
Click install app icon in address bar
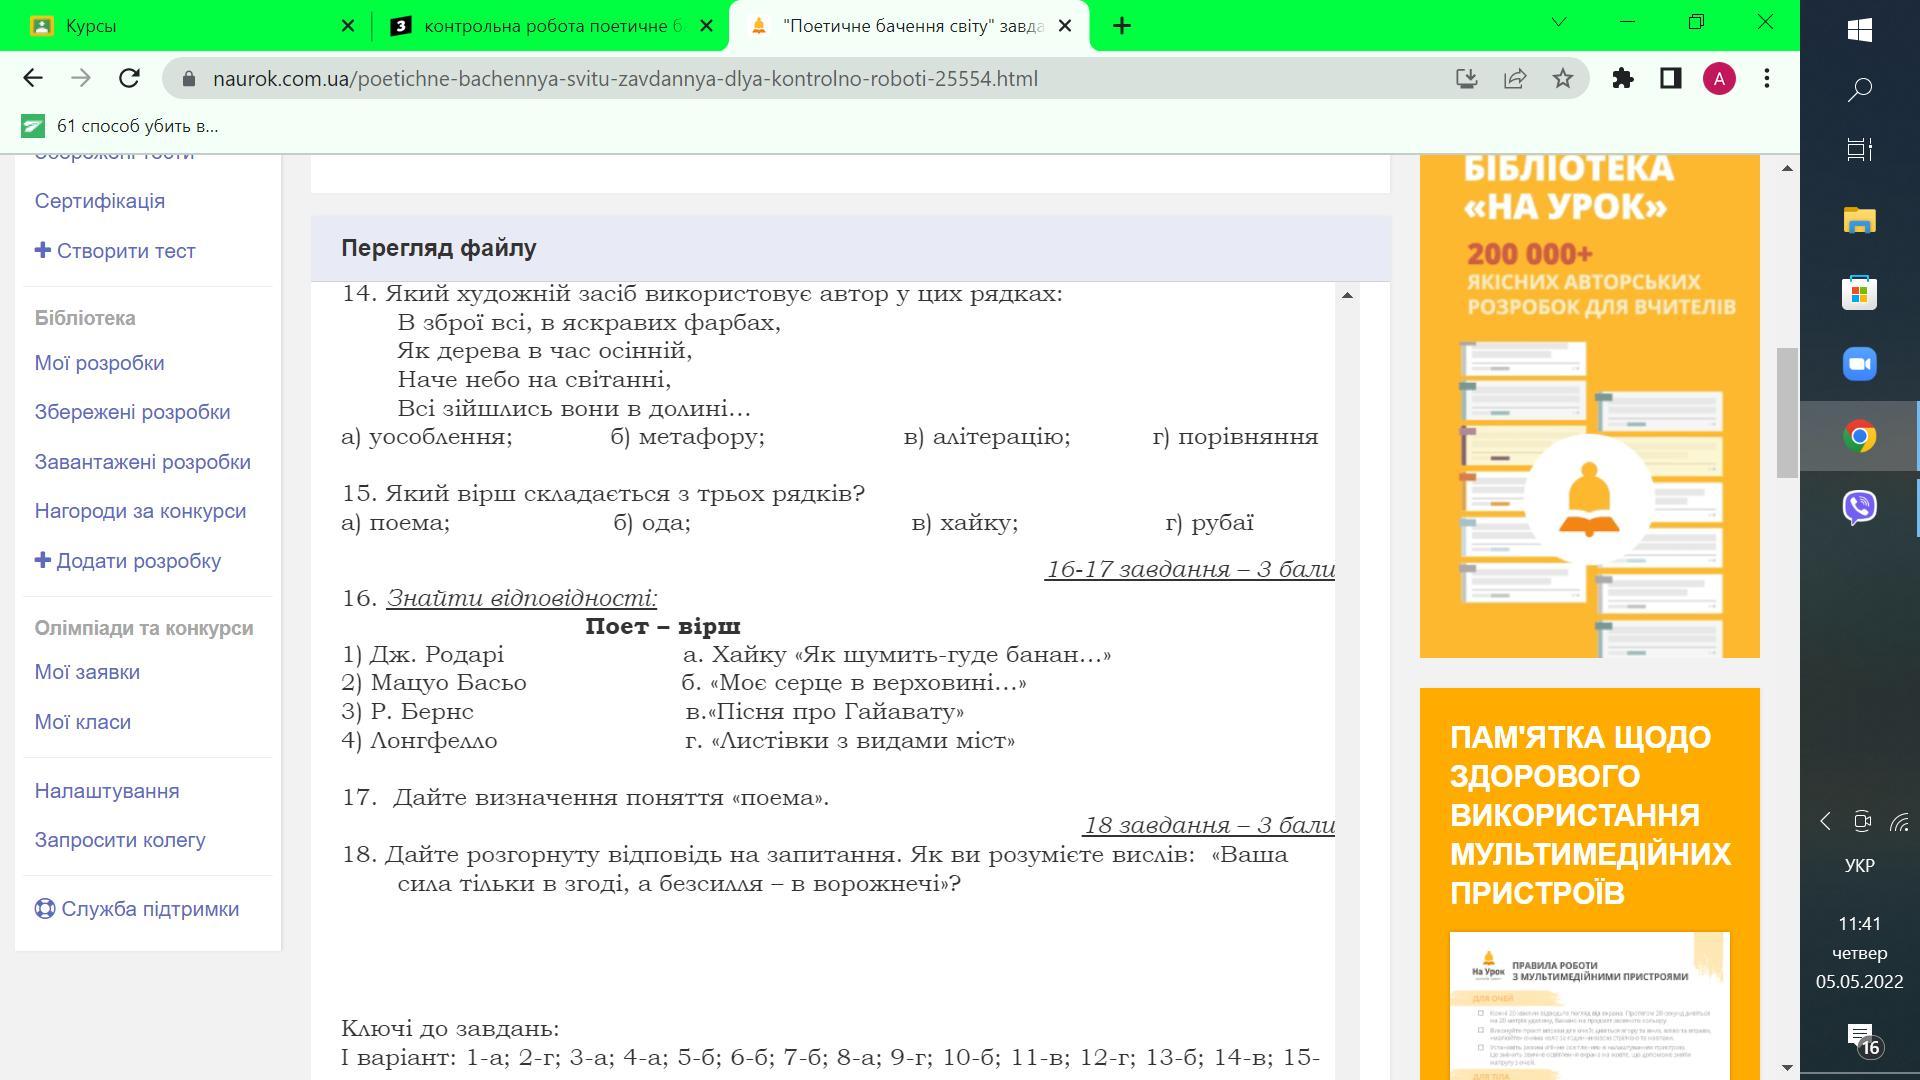click(1466, 78)
